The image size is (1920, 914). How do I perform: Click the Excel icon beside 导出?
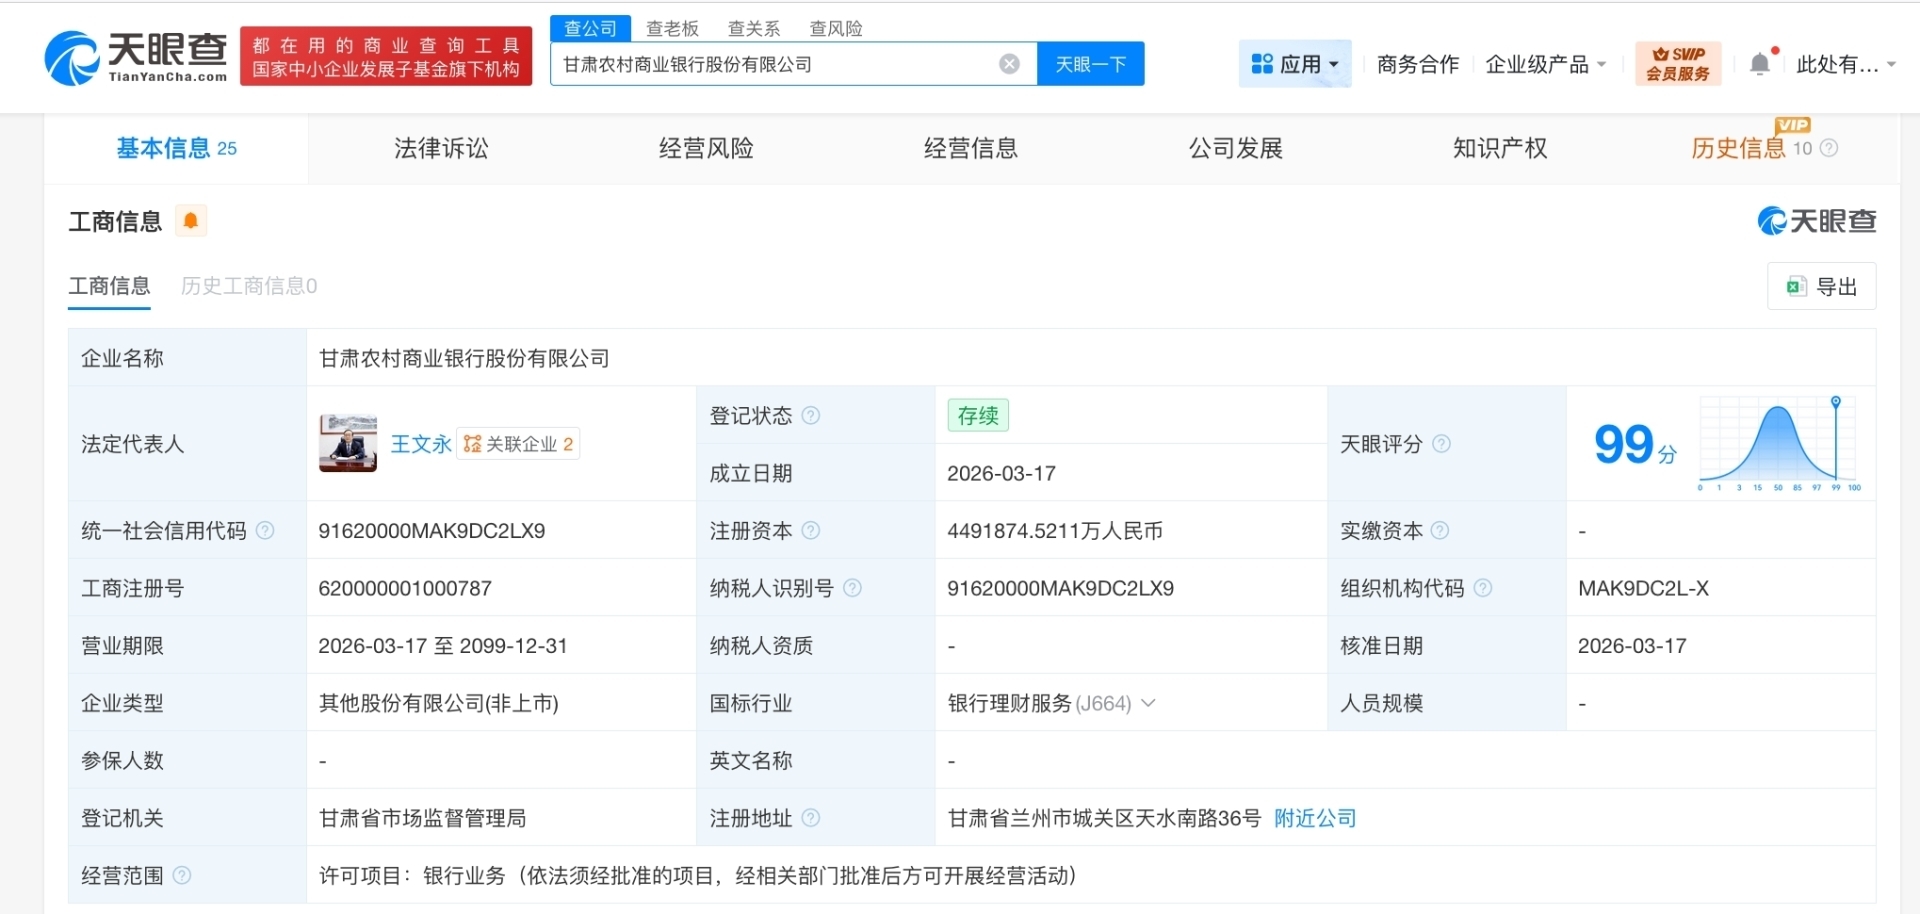tap(1797, 286)
